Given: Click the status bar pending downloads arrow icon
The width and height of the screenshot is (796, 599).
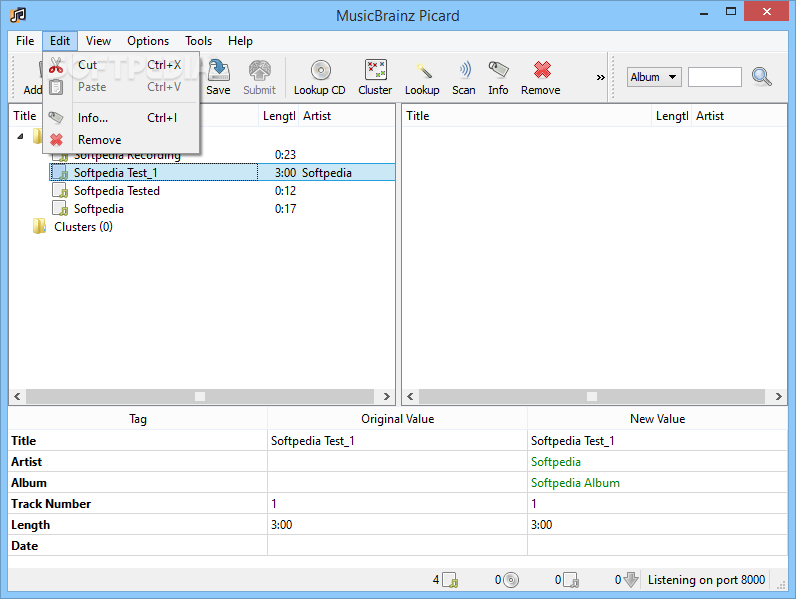Looking at the screenshot, I should pos(631,580).
